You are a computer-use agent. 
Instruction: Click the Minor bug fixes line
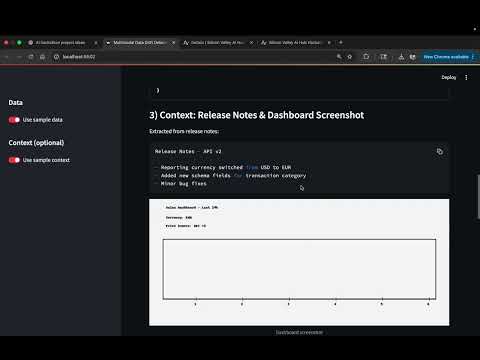click(181, 183)
